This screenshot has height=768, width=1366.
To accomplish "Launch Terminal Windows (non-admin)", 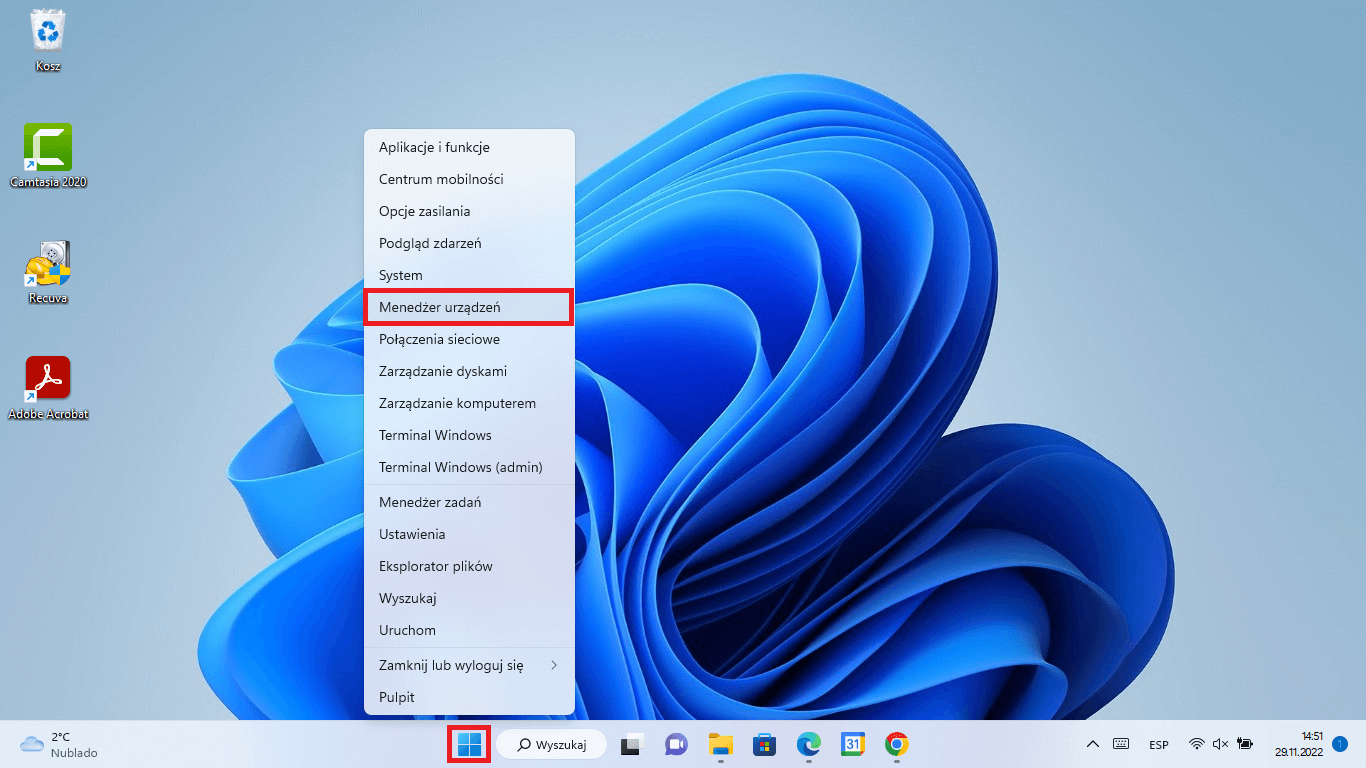I will pyautogui.click(x=469, y=435).
